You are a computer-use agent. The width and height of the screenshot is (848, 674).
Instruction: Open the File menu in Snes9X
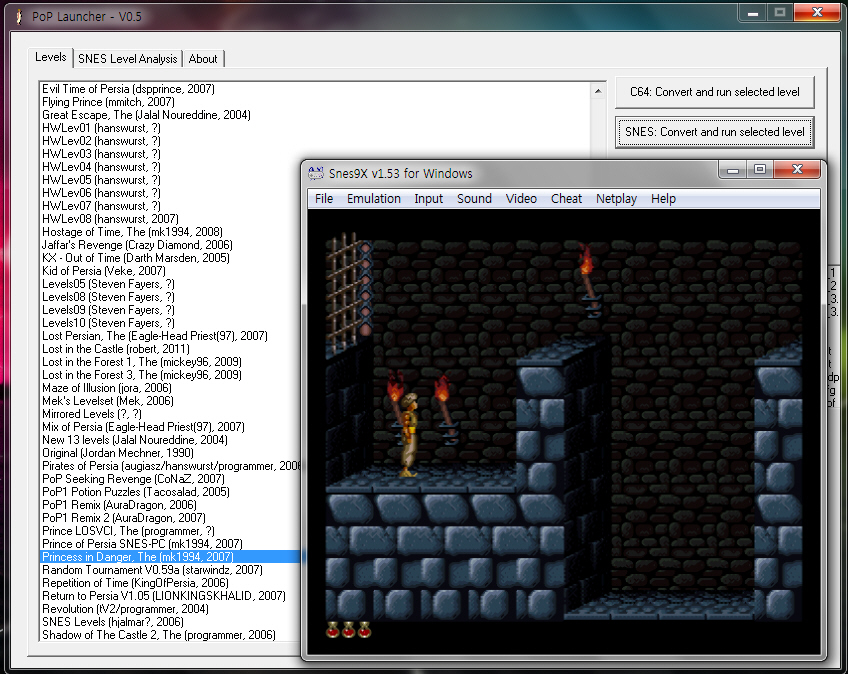pos(324,199)
